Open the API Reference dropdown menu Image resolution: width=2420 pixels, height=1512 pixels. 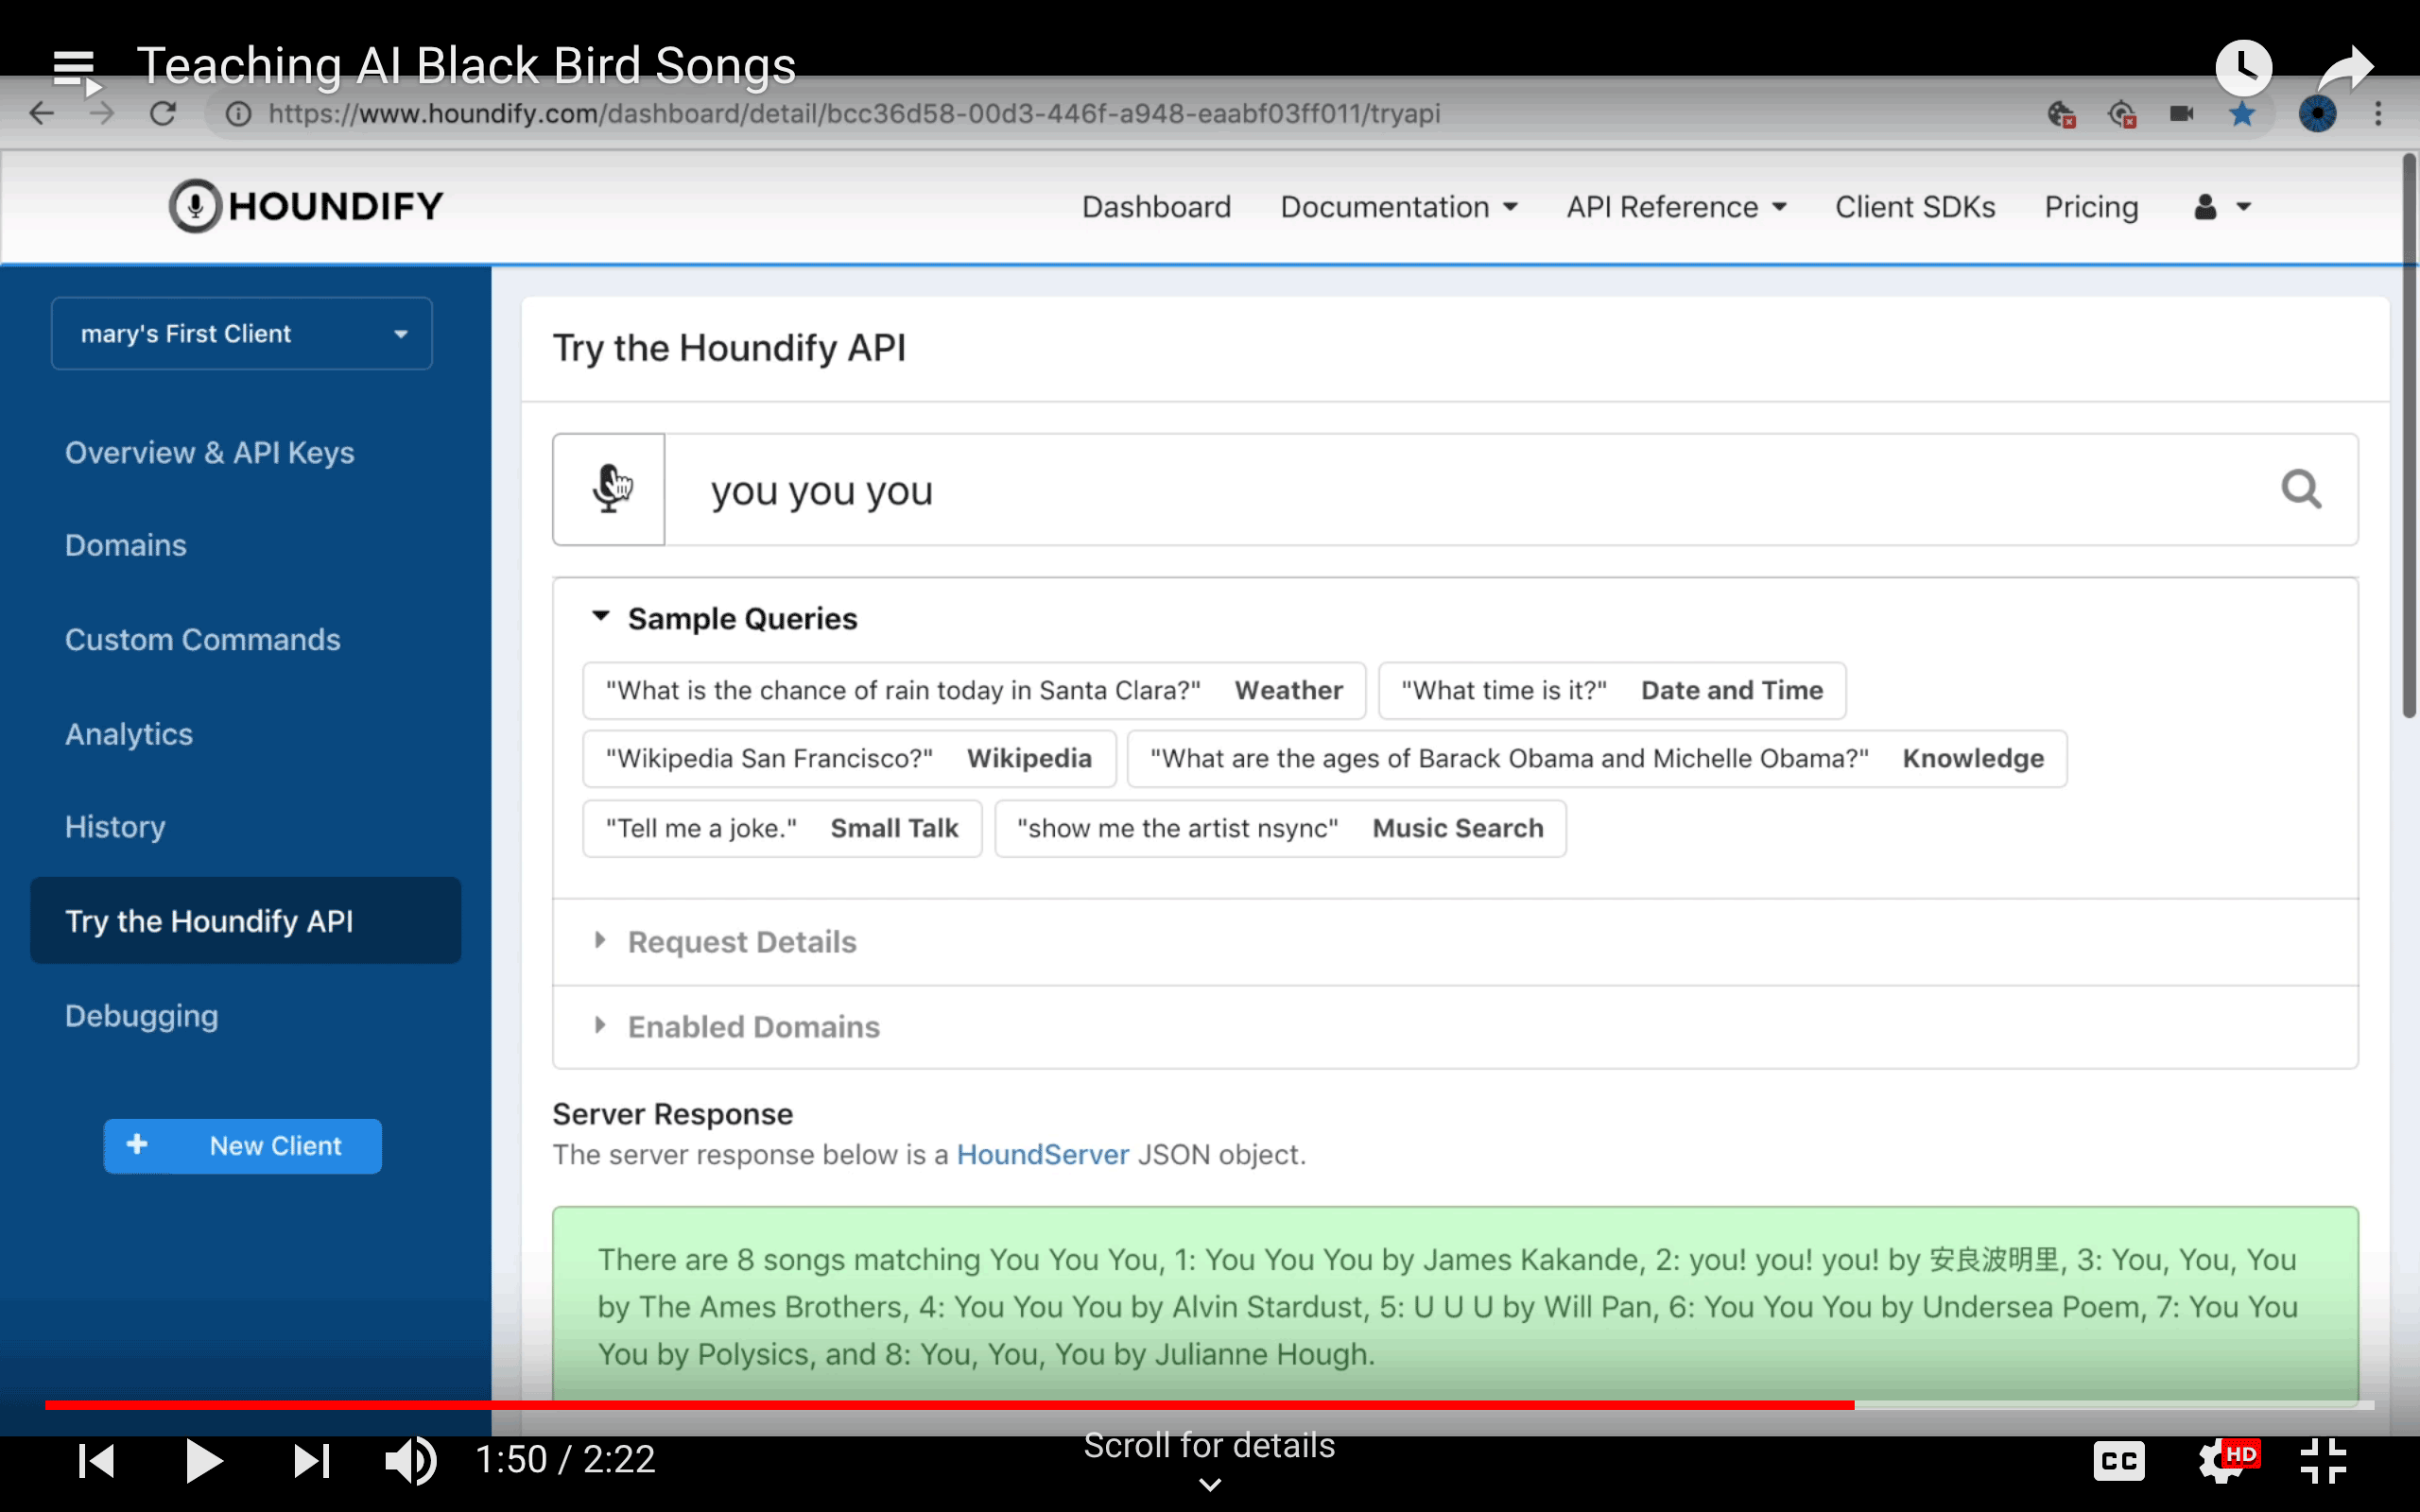pyautogui.click(x=1676, y=207)
